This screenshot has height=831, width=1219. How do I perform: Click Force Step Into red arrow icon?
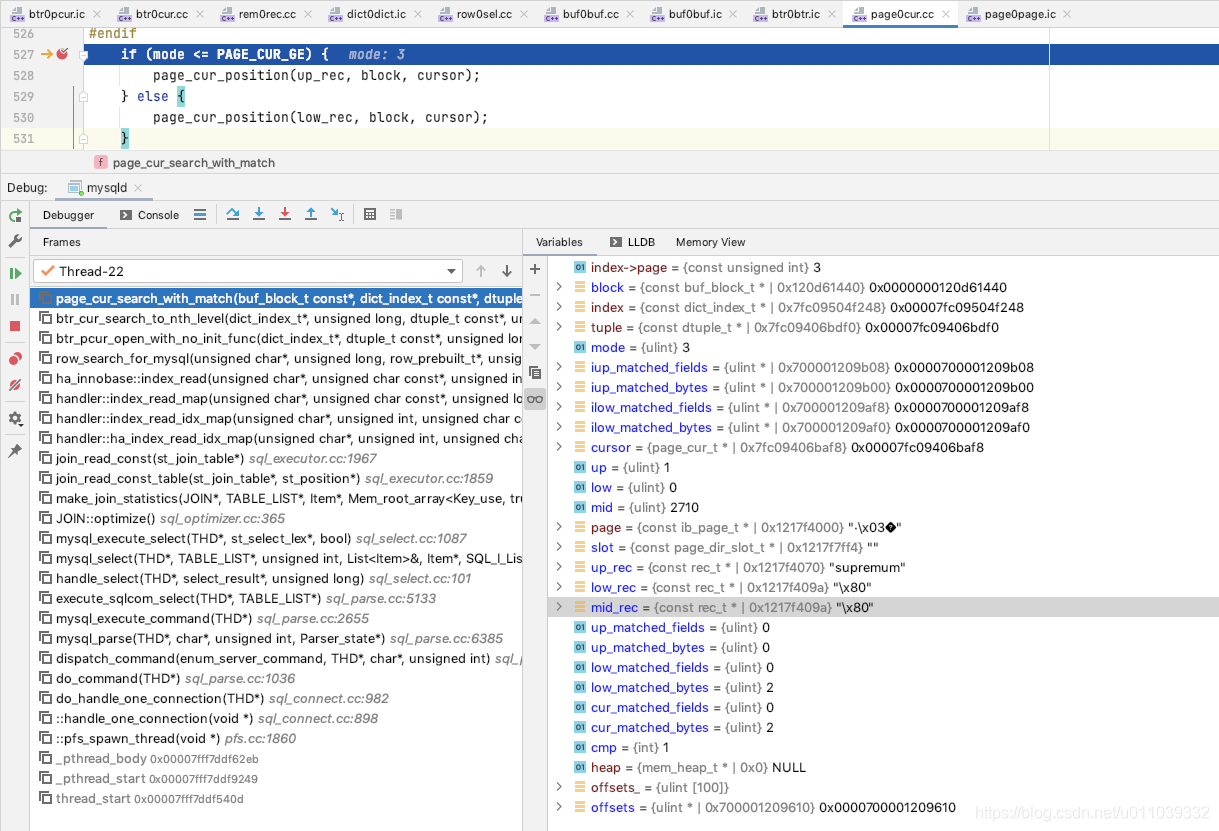[x=285, y=214]
